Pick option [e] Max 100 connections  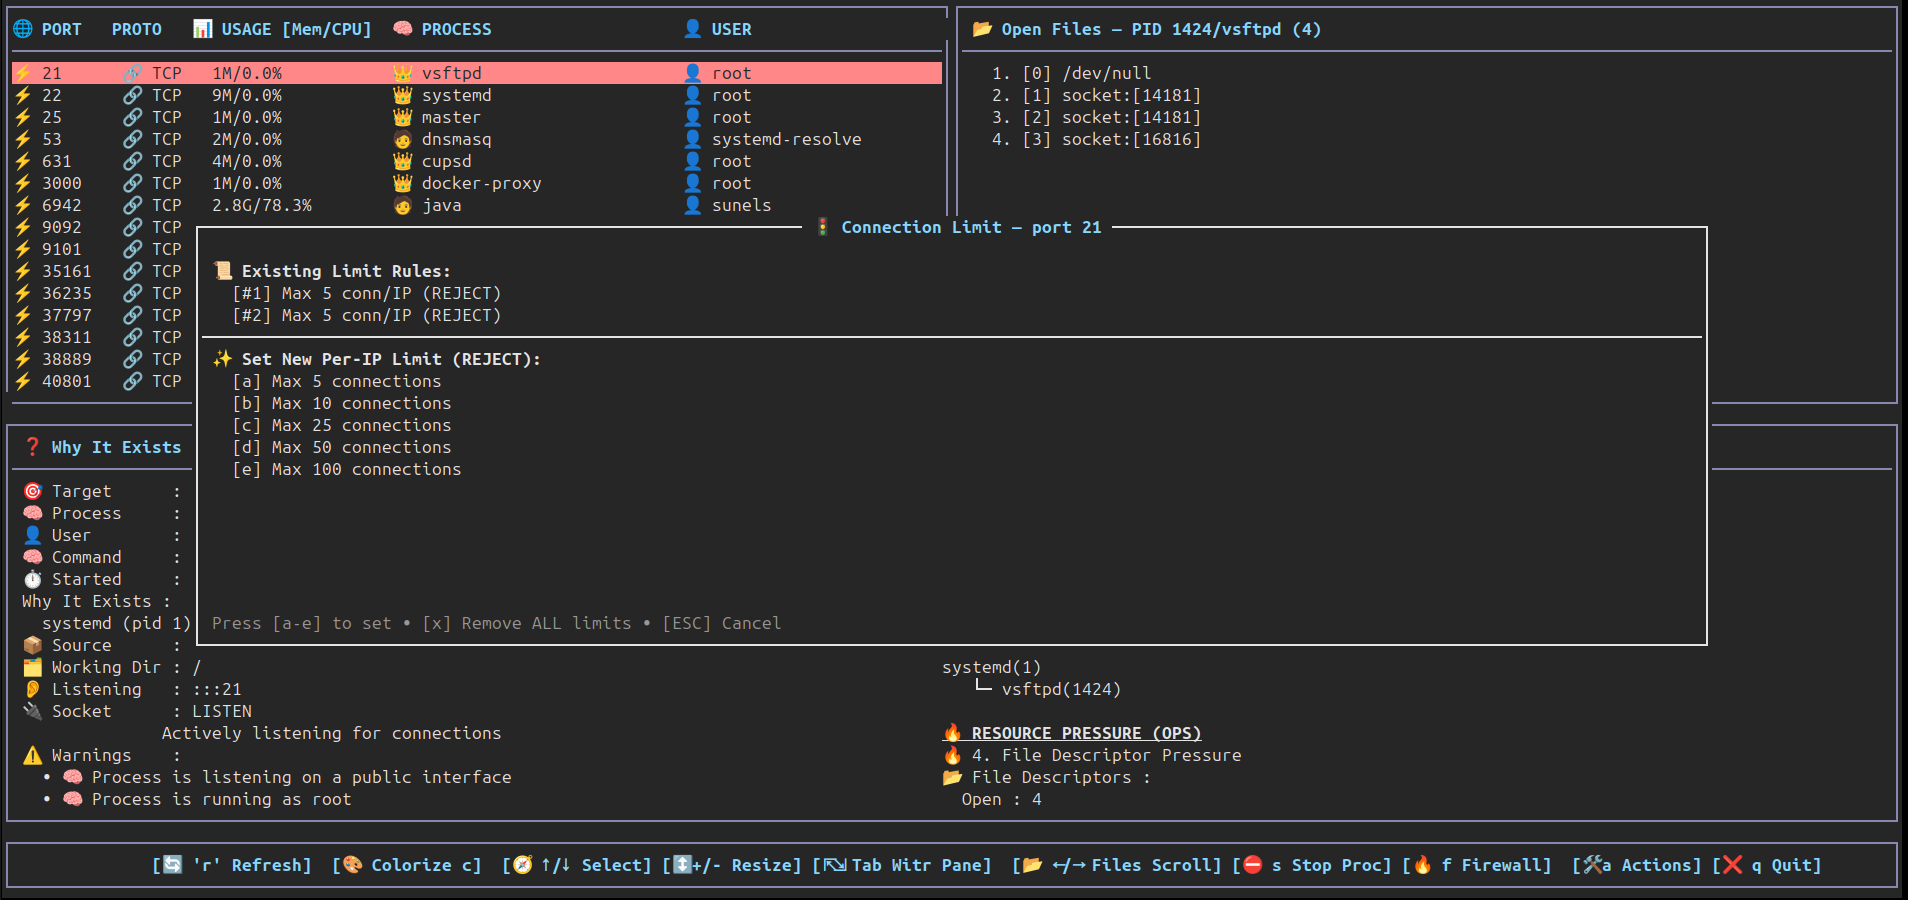pos(346,469)
